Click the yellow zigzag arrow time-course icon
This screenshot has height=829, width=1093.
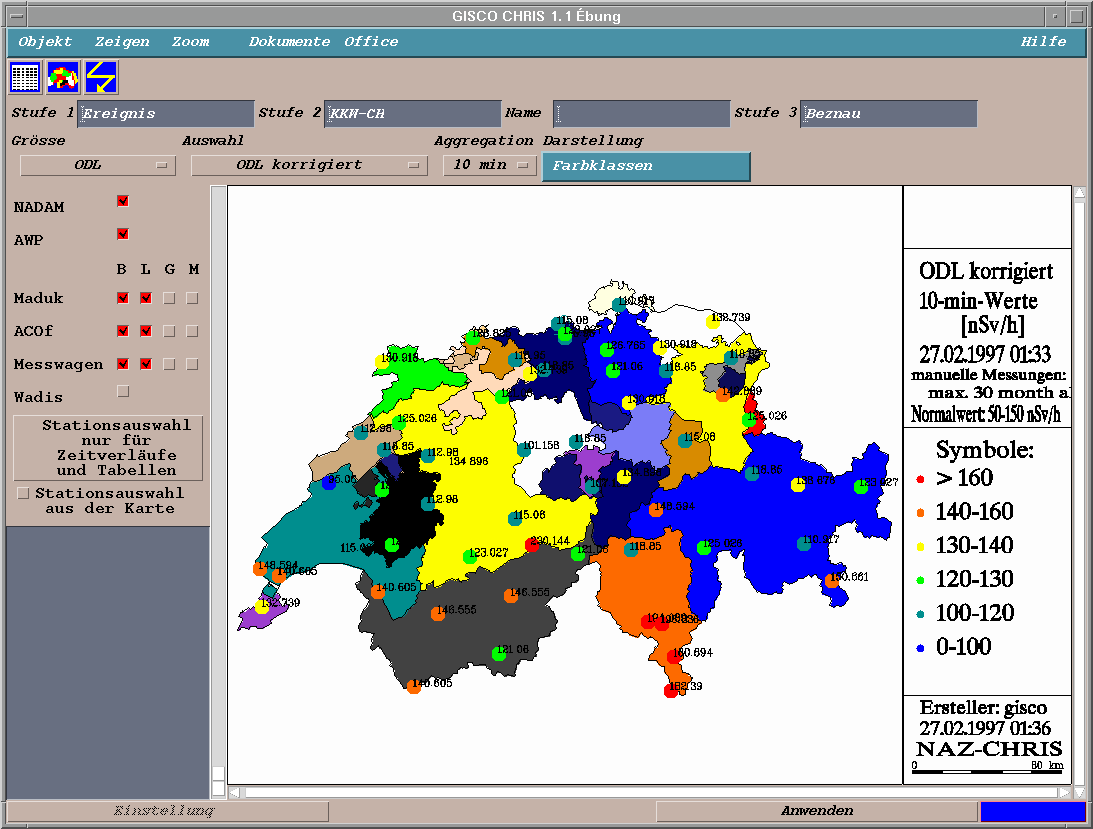pyautogui.click(x=101, y=77)
